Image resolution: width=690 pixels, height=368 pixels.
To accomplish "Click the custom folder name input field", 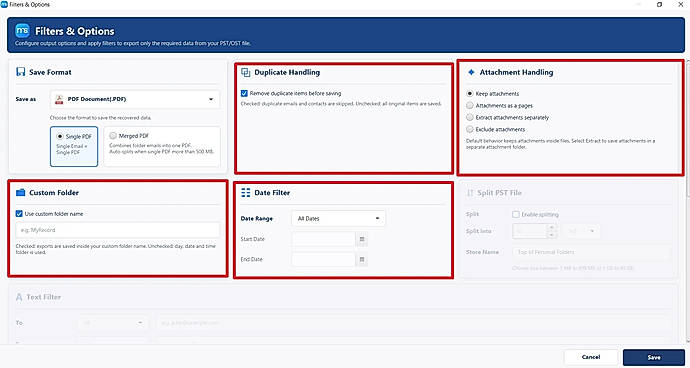I will pos(117,230).
